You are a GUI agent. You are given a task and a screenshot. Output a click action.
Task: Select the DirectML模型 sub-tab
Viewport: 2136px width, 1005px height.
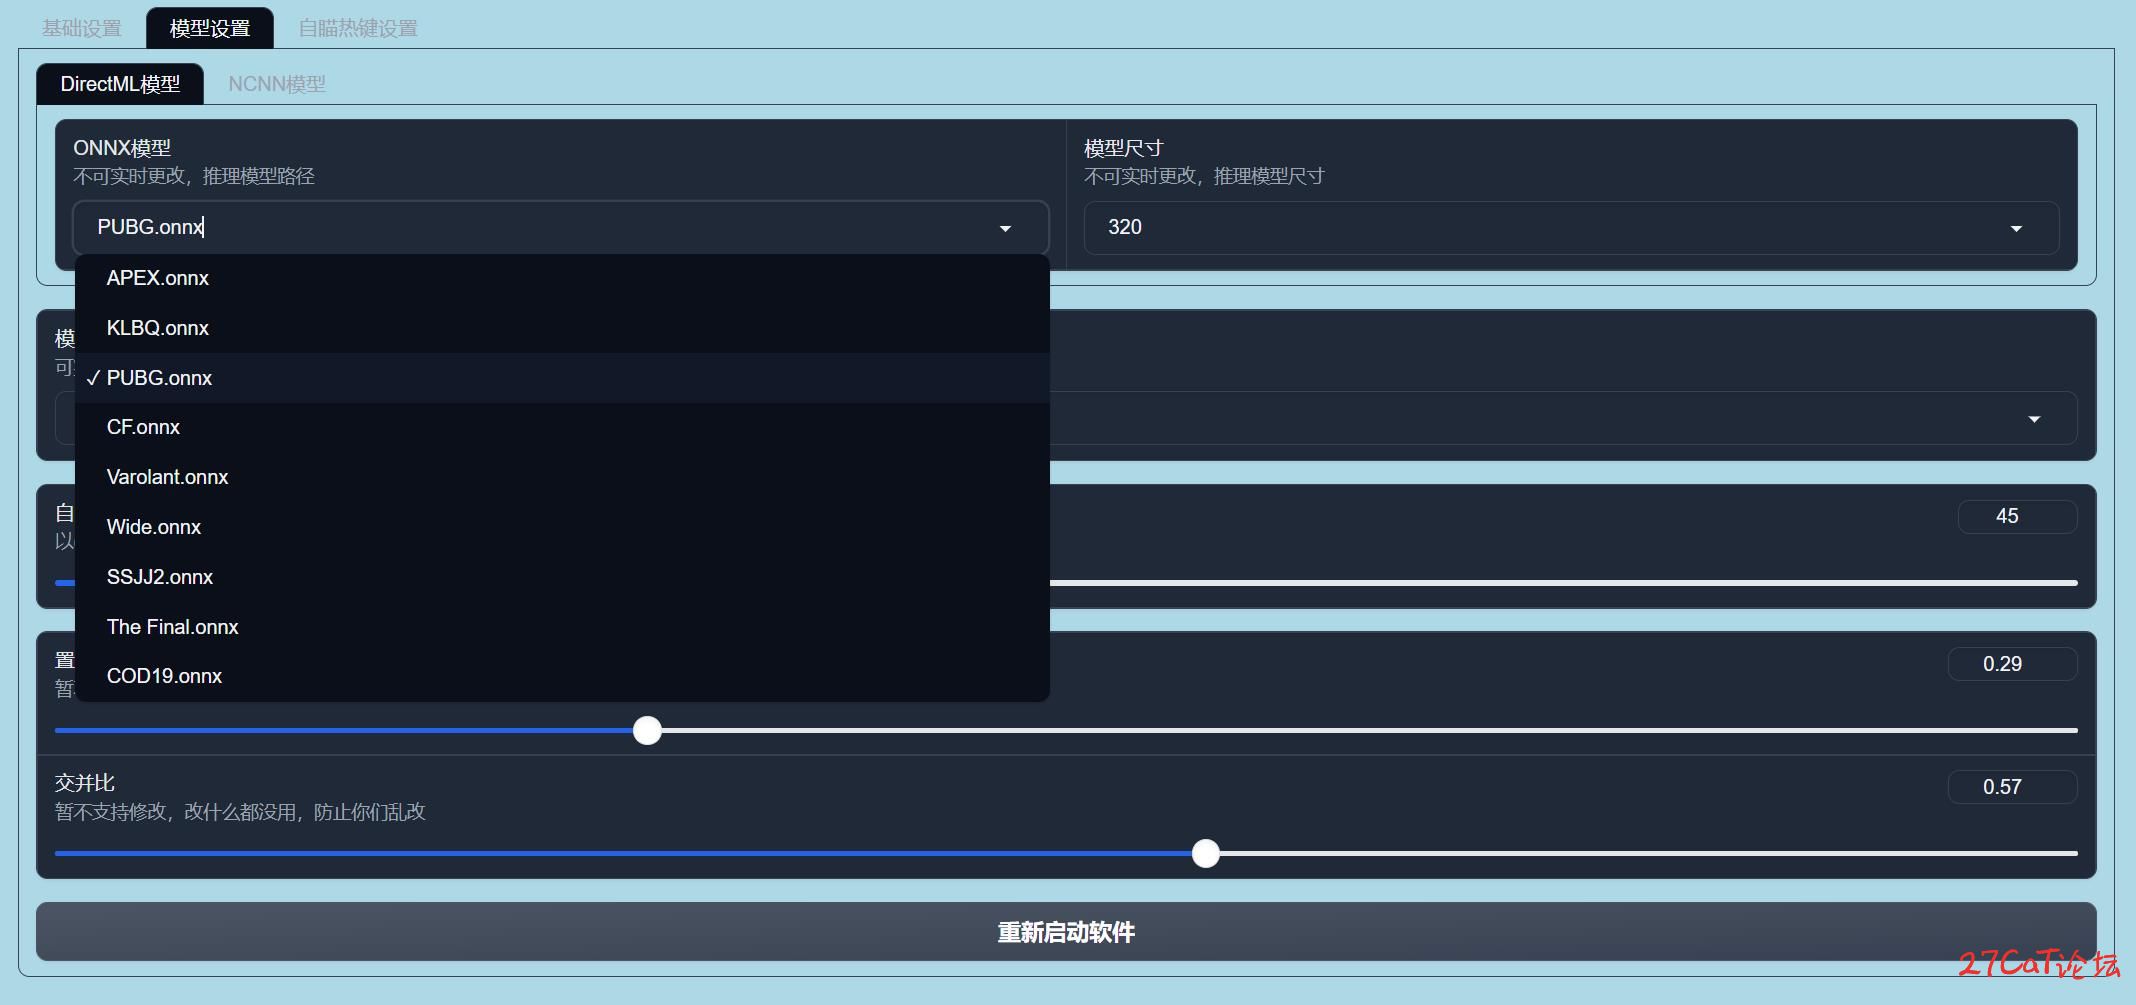120,84
